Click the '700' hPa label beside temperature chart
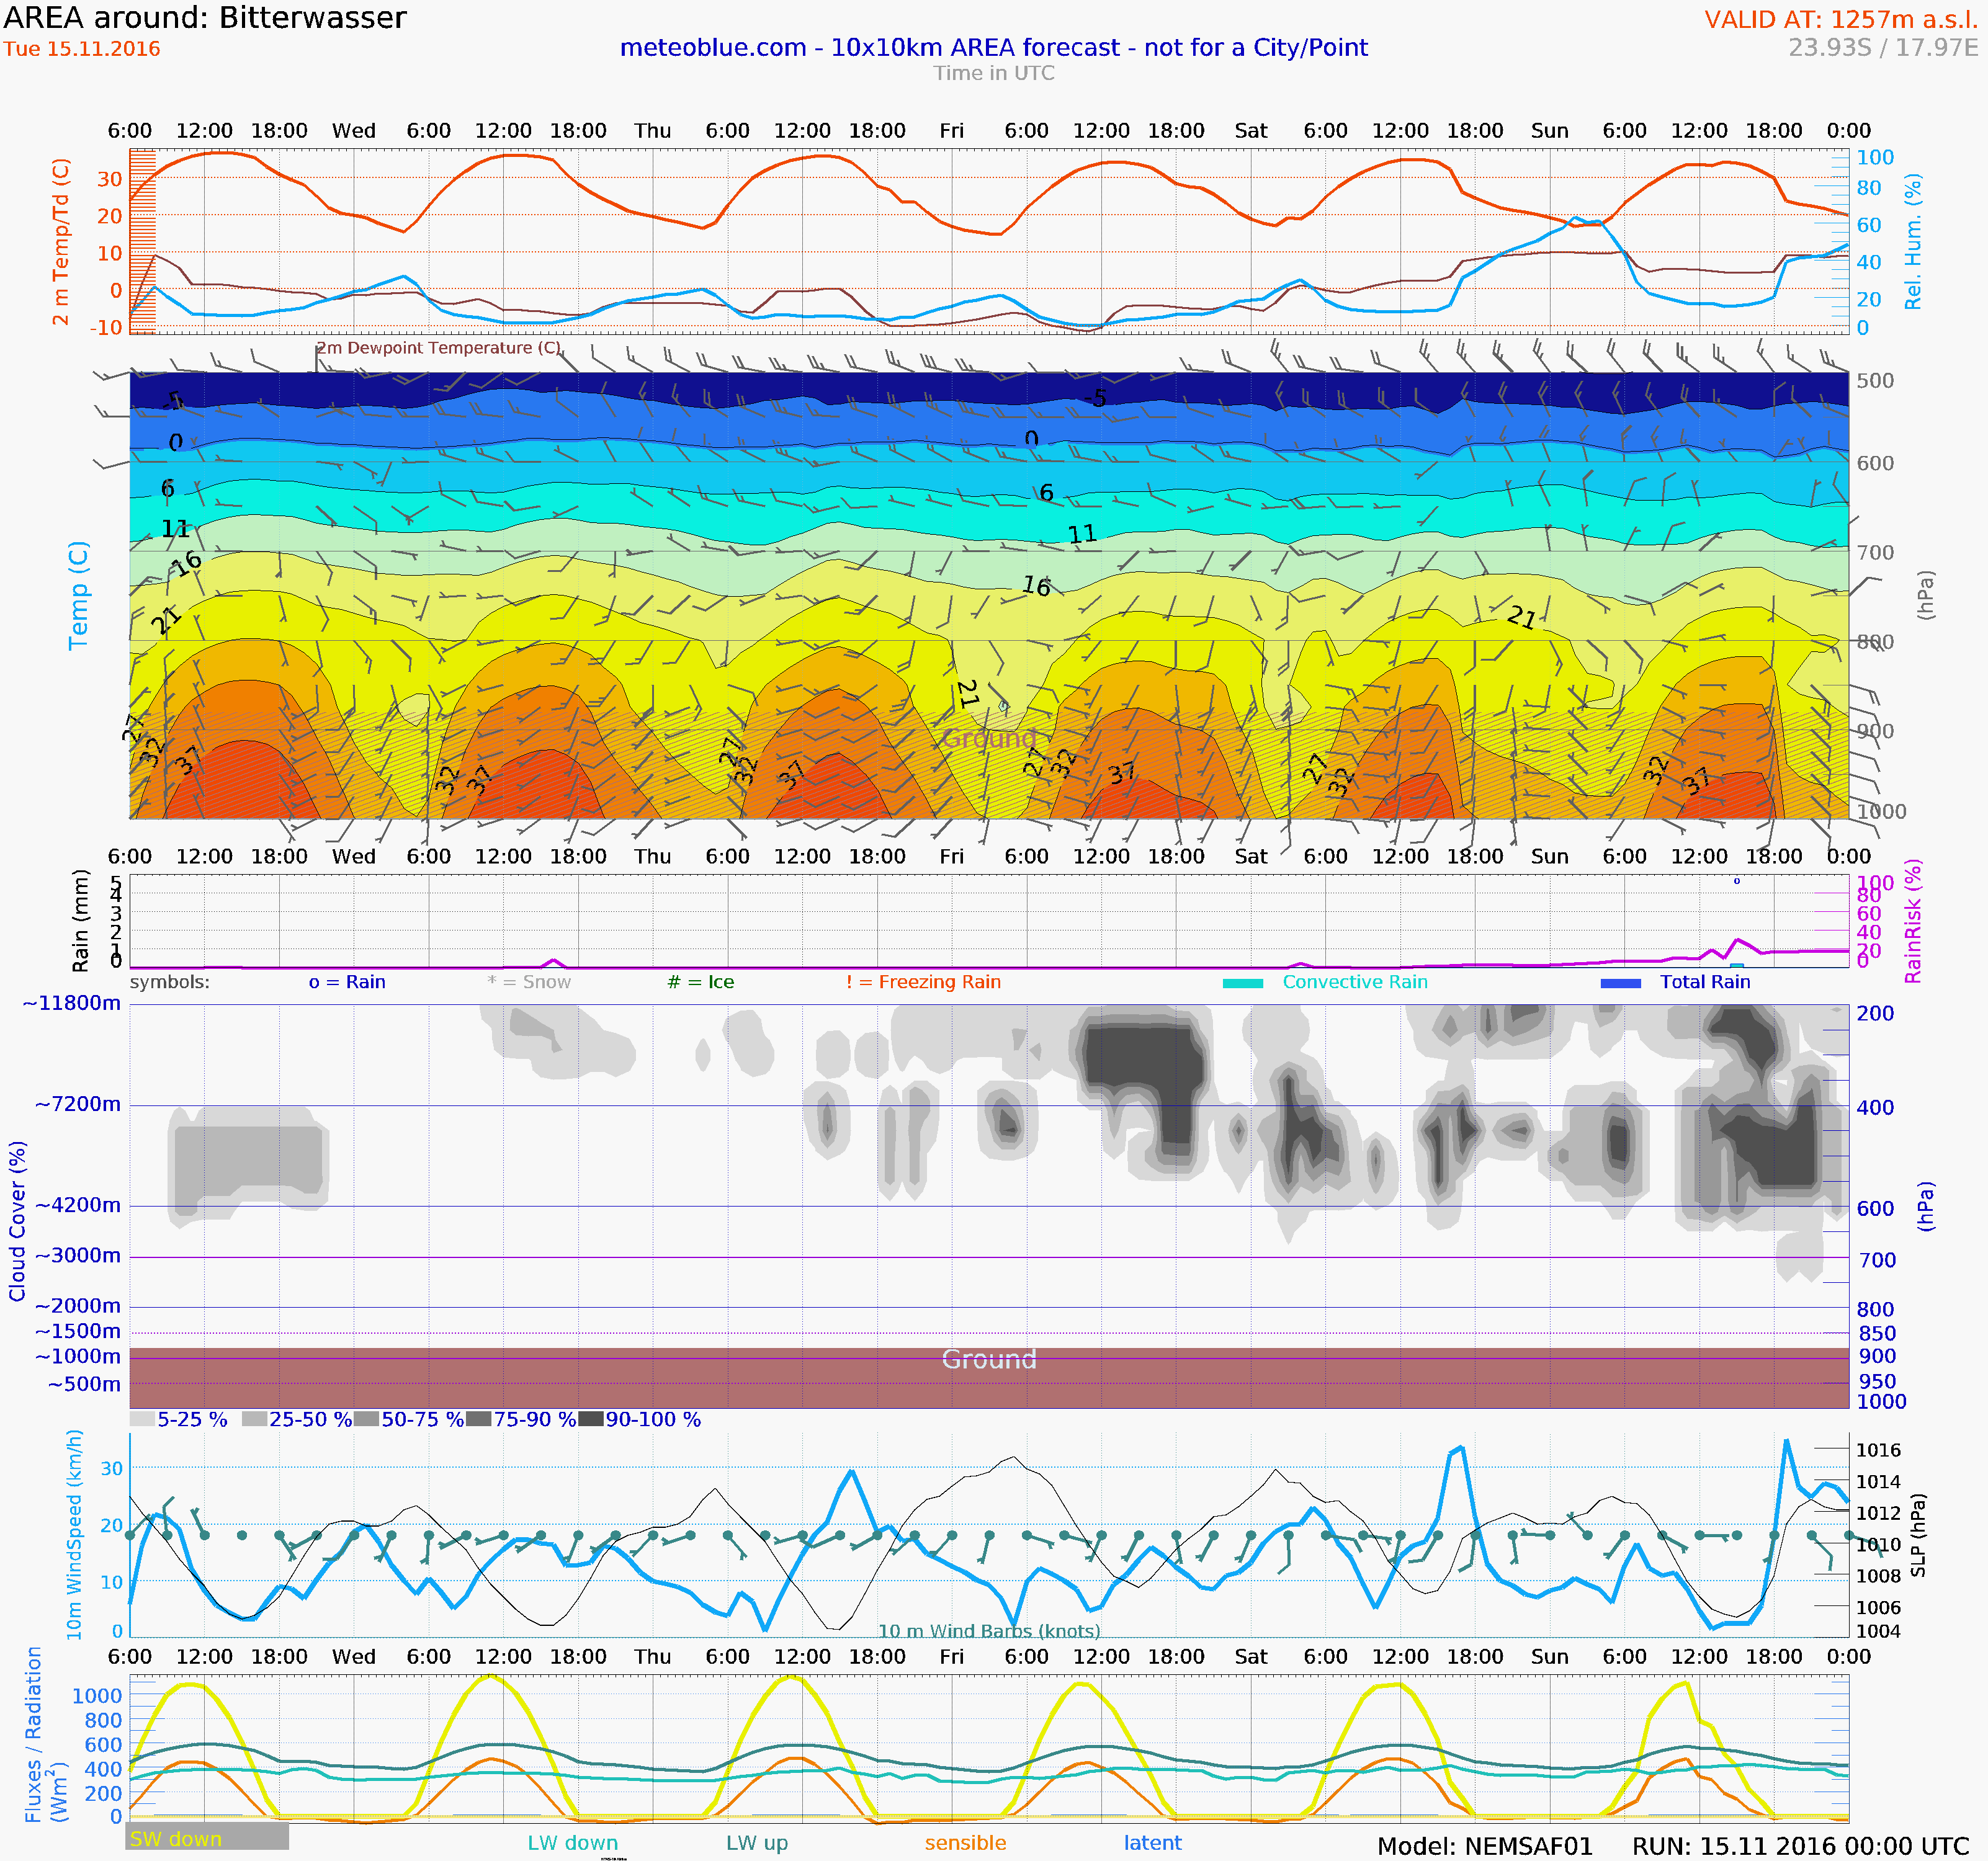This screenshot has width=1988, height=1861. 1875,553
